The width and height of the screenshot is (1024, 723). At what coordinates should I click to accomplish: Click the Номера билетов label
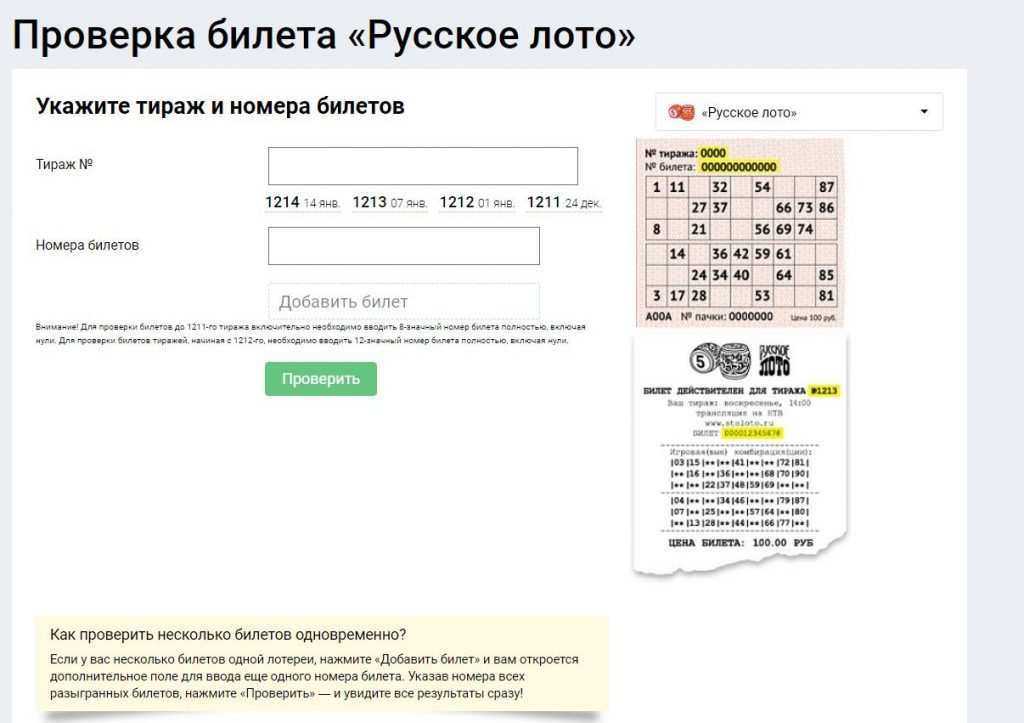[87, 245]
